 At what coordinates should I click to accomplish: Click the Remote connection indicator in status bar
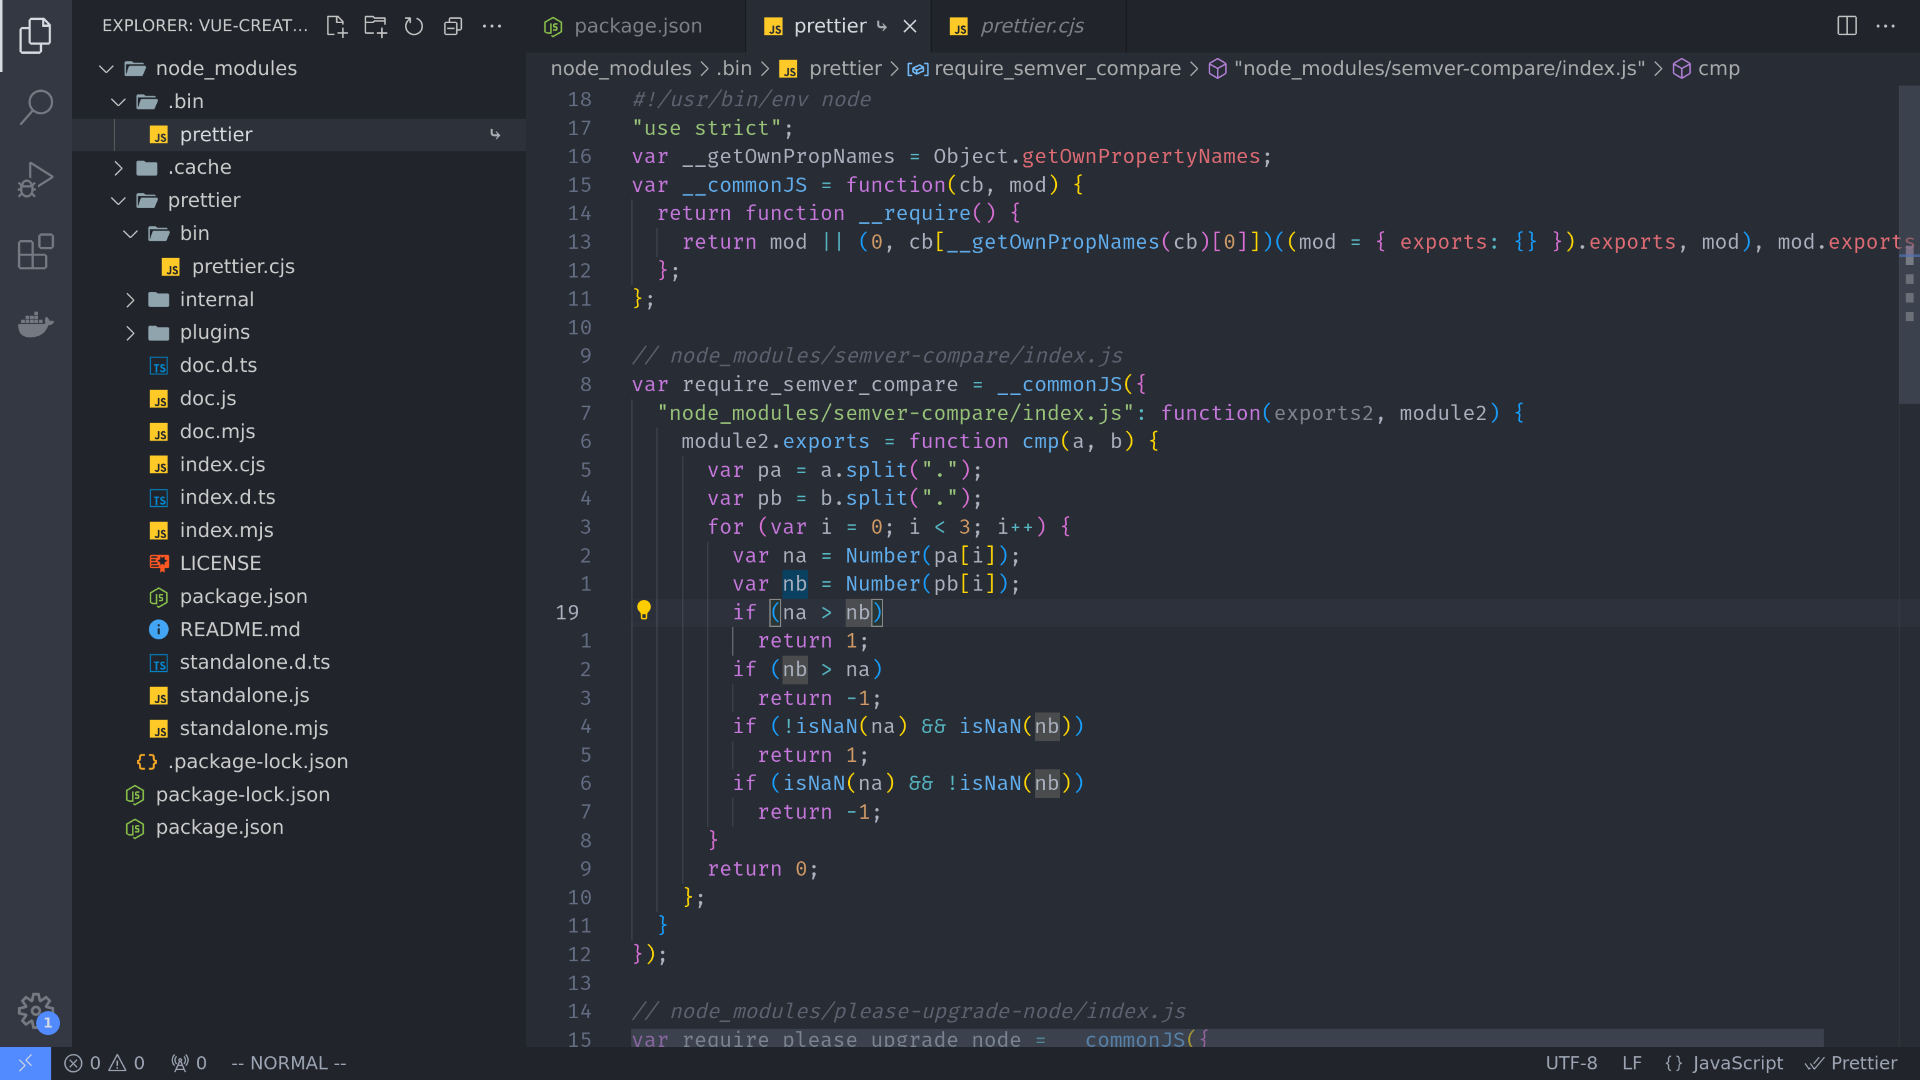(25, 1063)
